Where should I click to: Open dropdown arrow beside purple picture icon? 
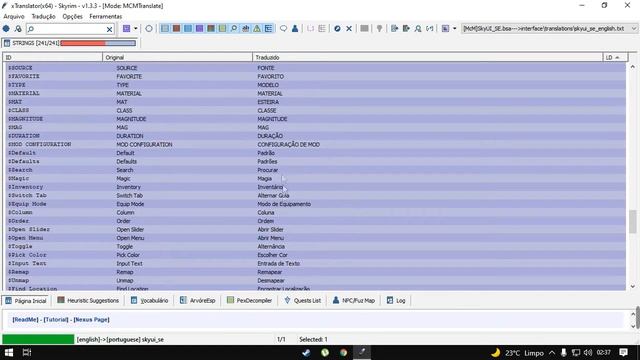tap(454, 29)
